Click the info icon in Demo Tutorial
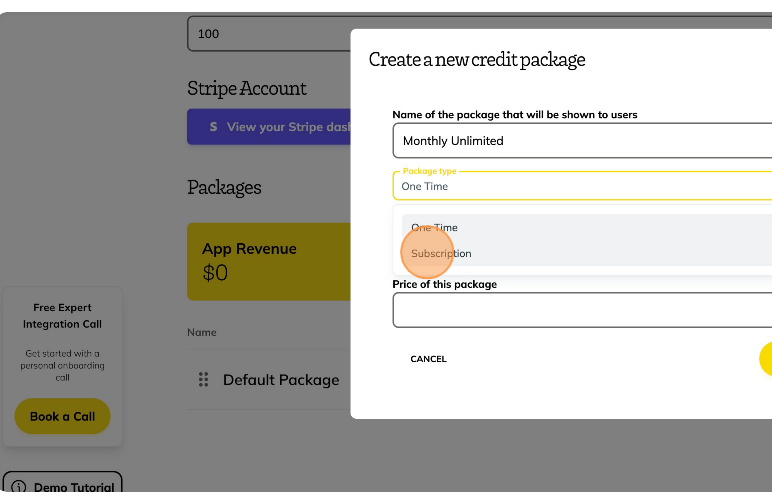The height and width of the screenshot is (503, 772). click(x=19, y=487)
